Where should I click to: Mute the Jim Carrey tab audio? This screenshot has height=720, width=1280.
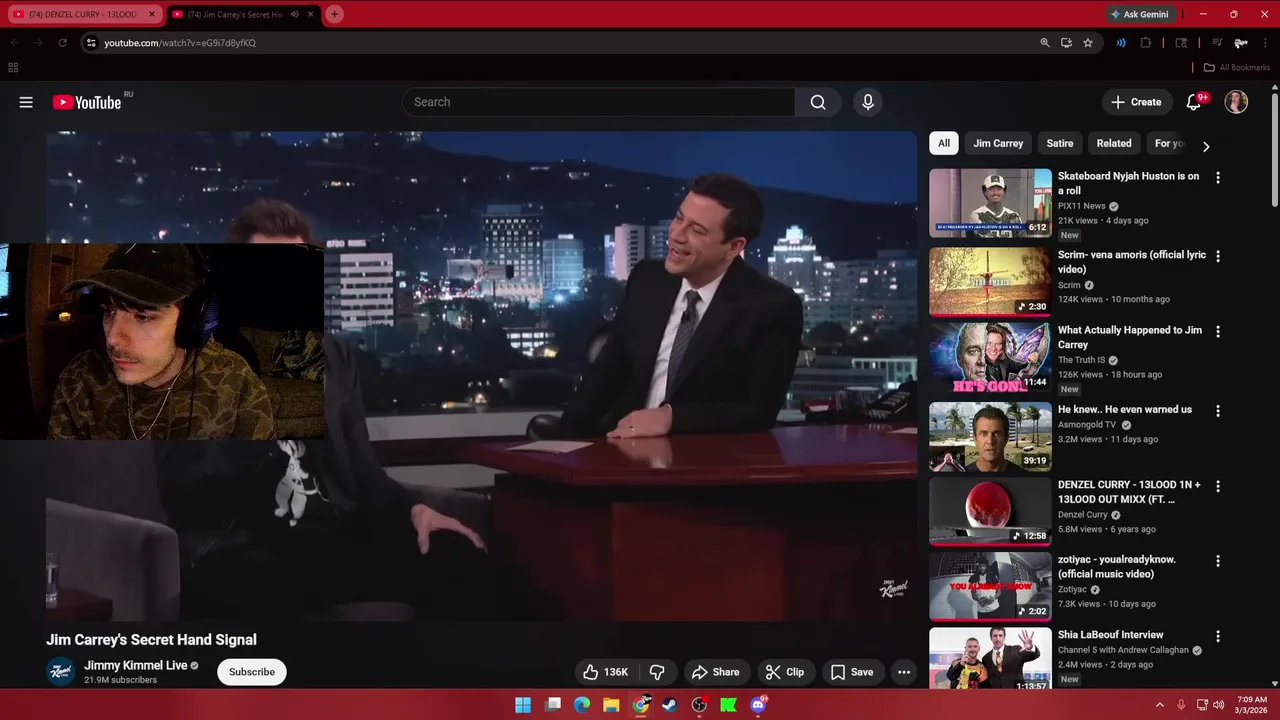294,14
